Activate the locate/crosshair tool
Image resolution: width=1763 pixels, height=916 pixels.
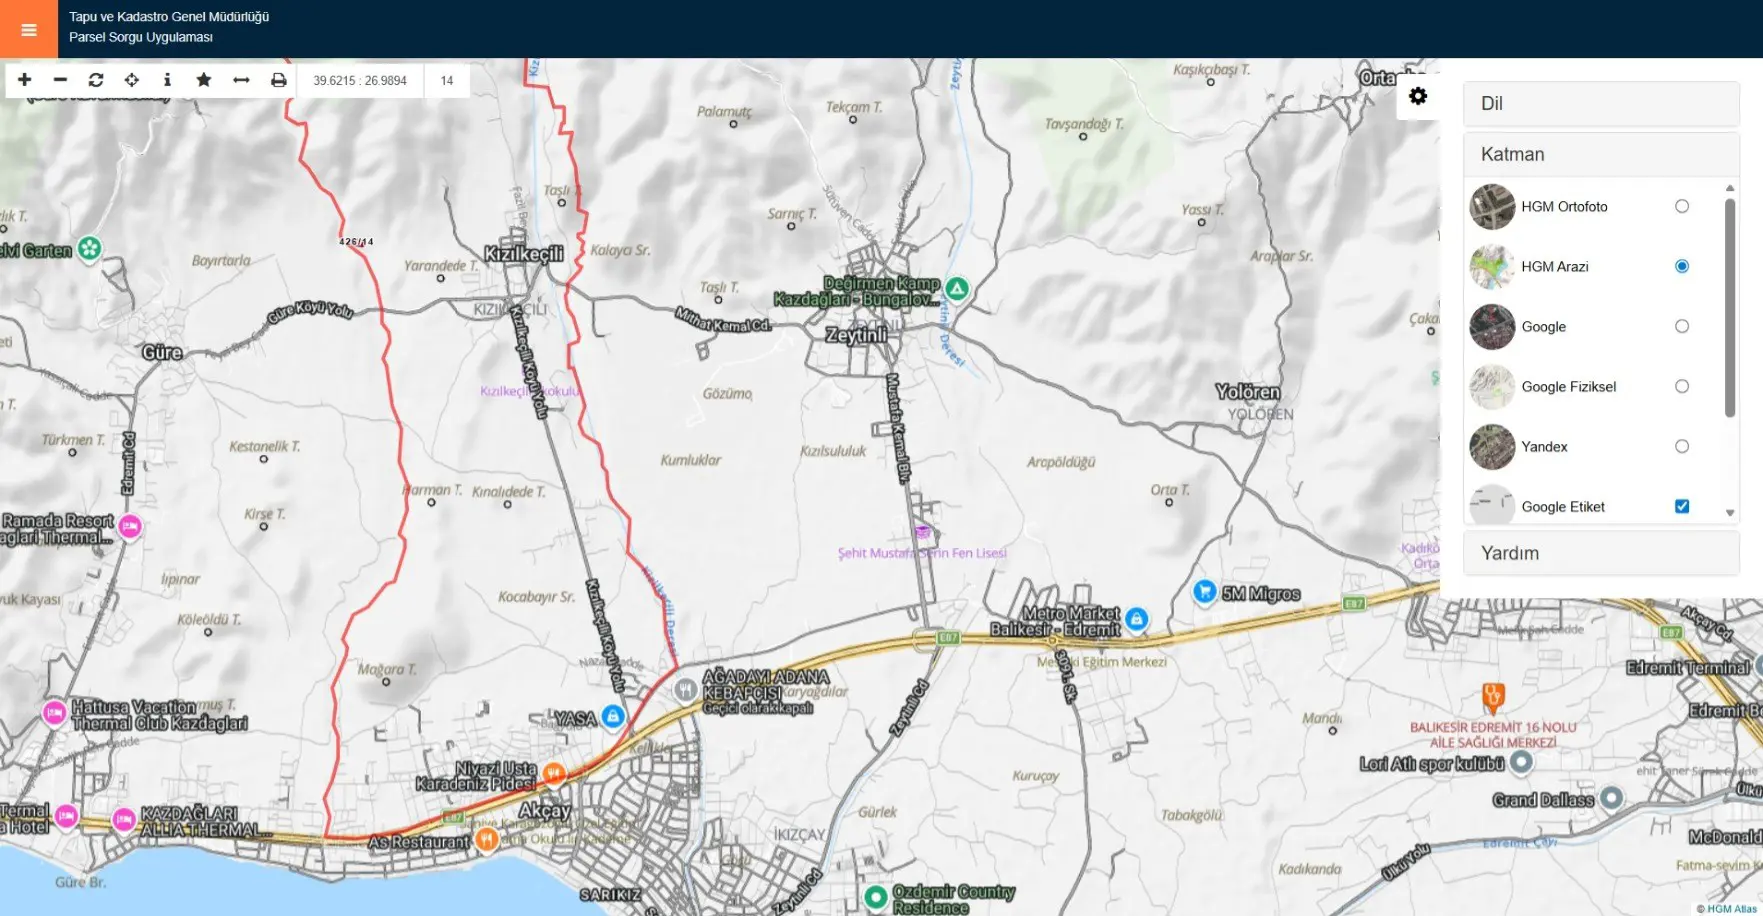pos(132,80)
